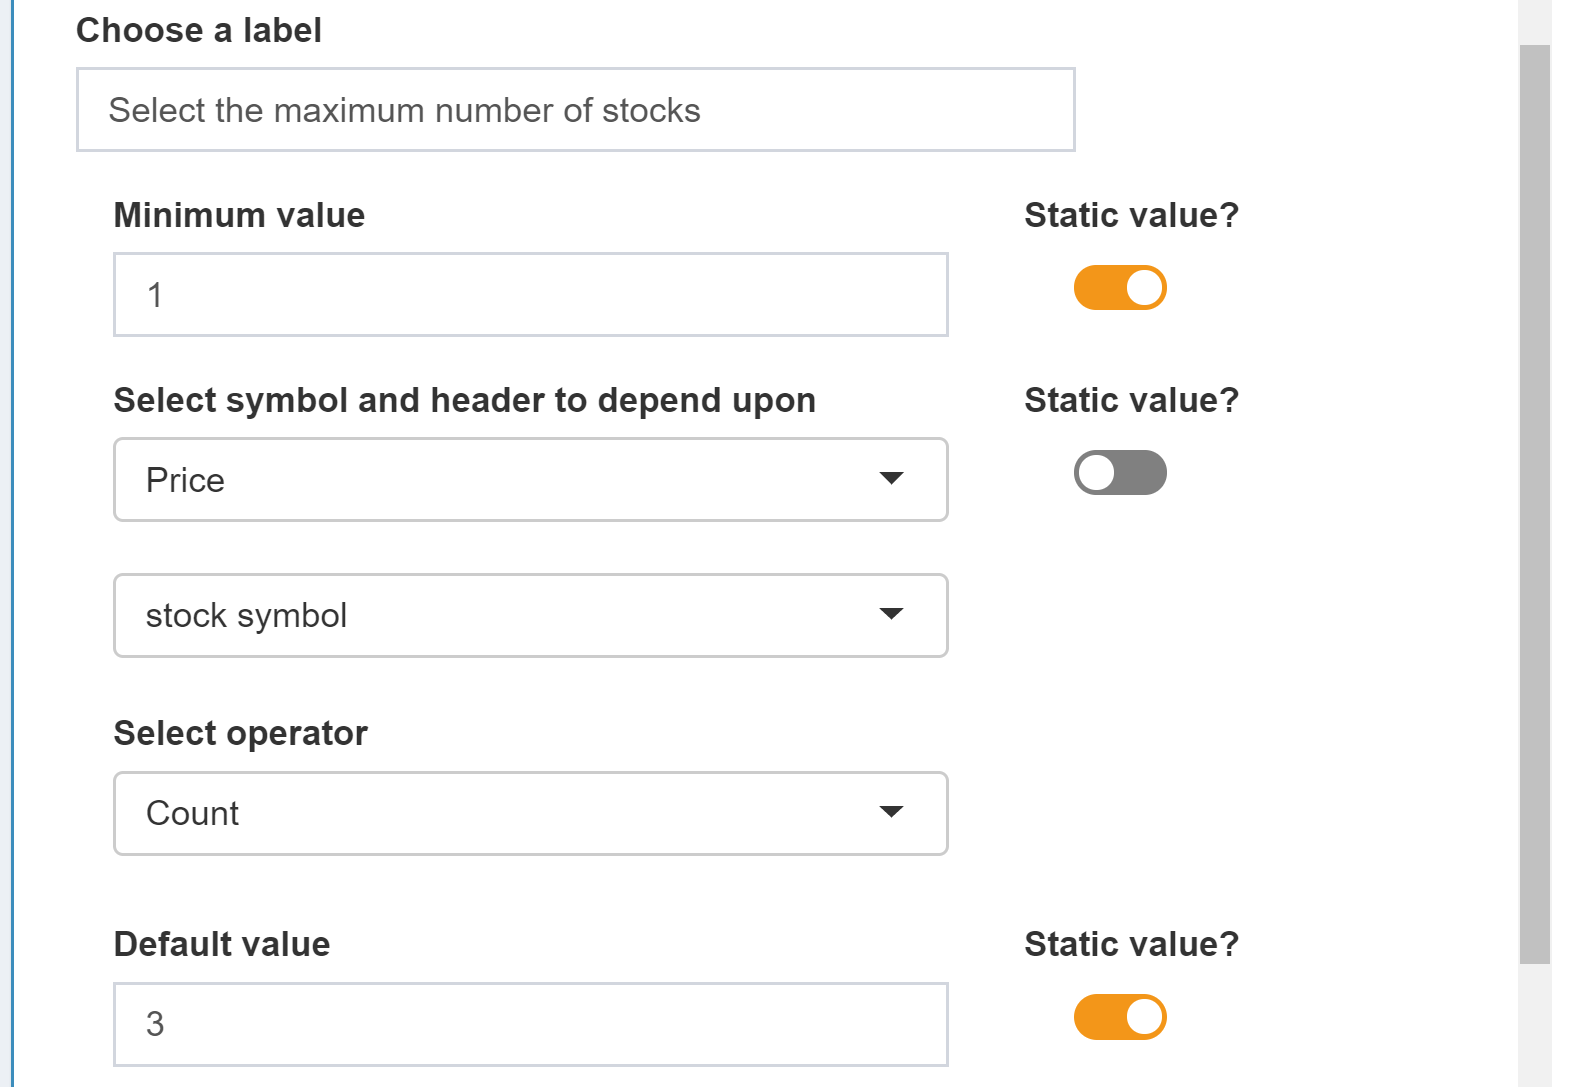Click the caret arrow in the Price dropdown
Image resolution: width=1582 pixels, height=1087 pixels.
[x=890, y=478]
